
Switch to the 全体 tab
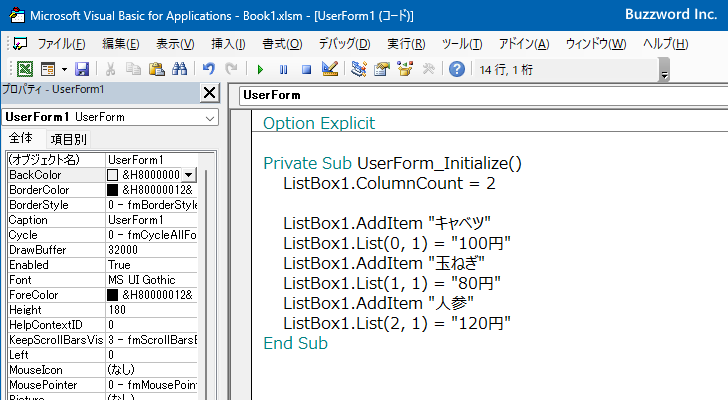coord(21,138)
